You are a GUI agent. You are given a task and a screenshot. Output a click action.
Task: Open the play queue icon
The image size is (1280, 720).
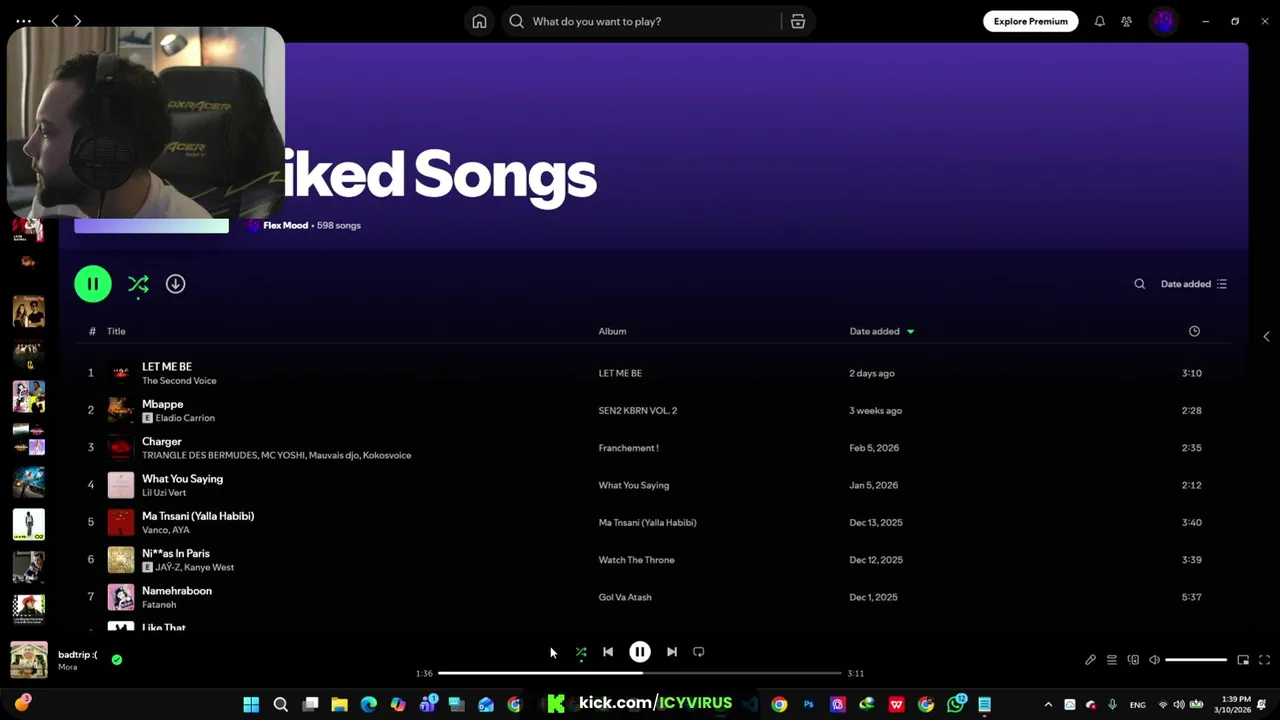pos(1111,660)
